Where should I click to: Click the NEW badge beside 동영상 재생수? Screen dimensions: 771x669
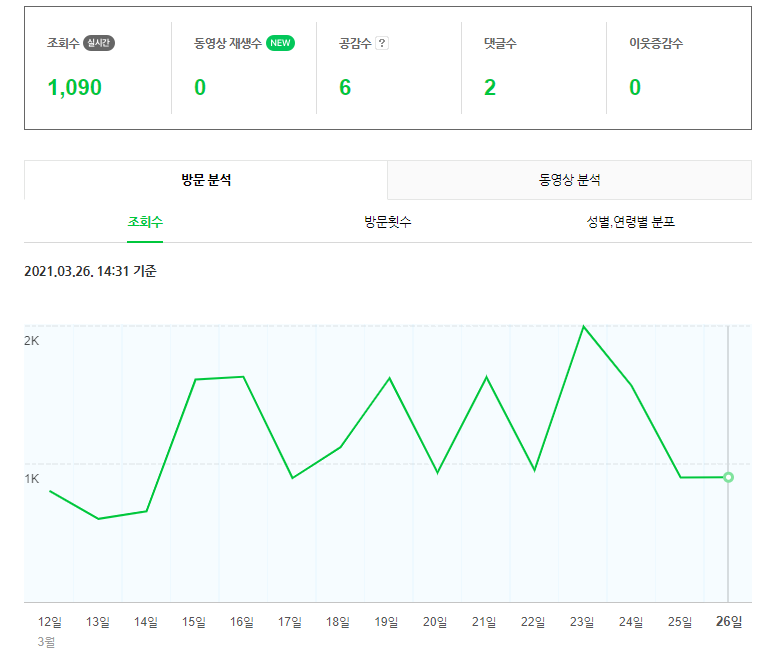pyautogui.click(x=280, y=43)
